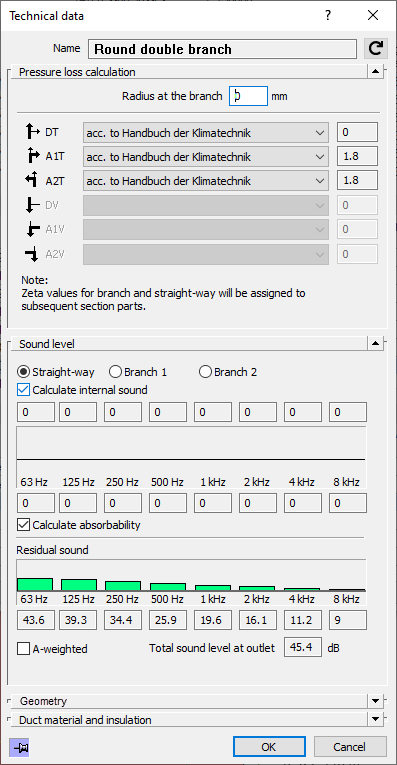Select the Branch 1 radio option
This screenshot has height=765, width=397.
click(138, 372)
